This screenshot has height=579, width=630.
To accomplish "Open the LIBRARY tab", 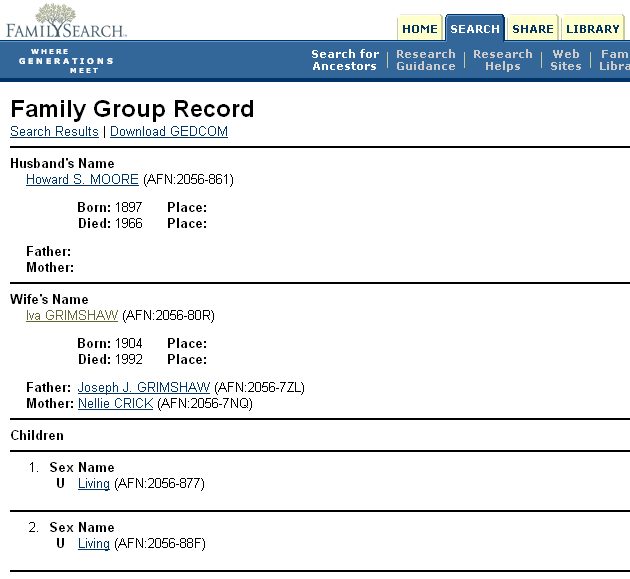I will pos(592,29).
